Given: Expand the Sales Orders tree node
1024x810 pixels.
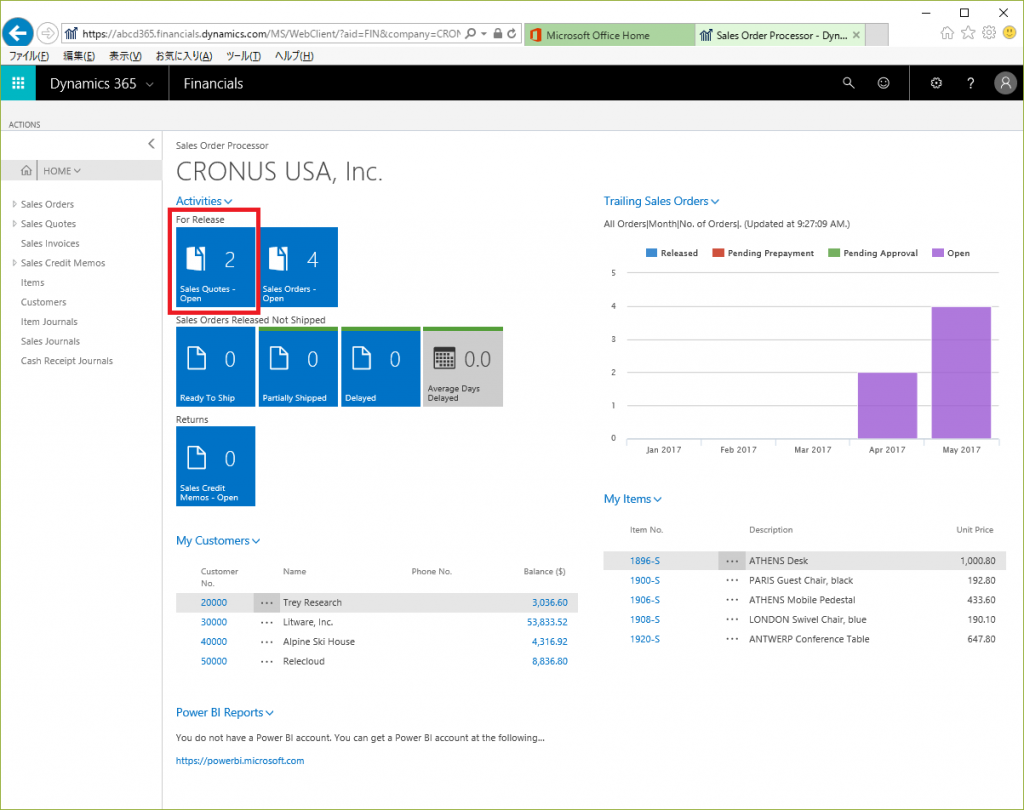Looking at the screenshot, I should pos(14,204).
